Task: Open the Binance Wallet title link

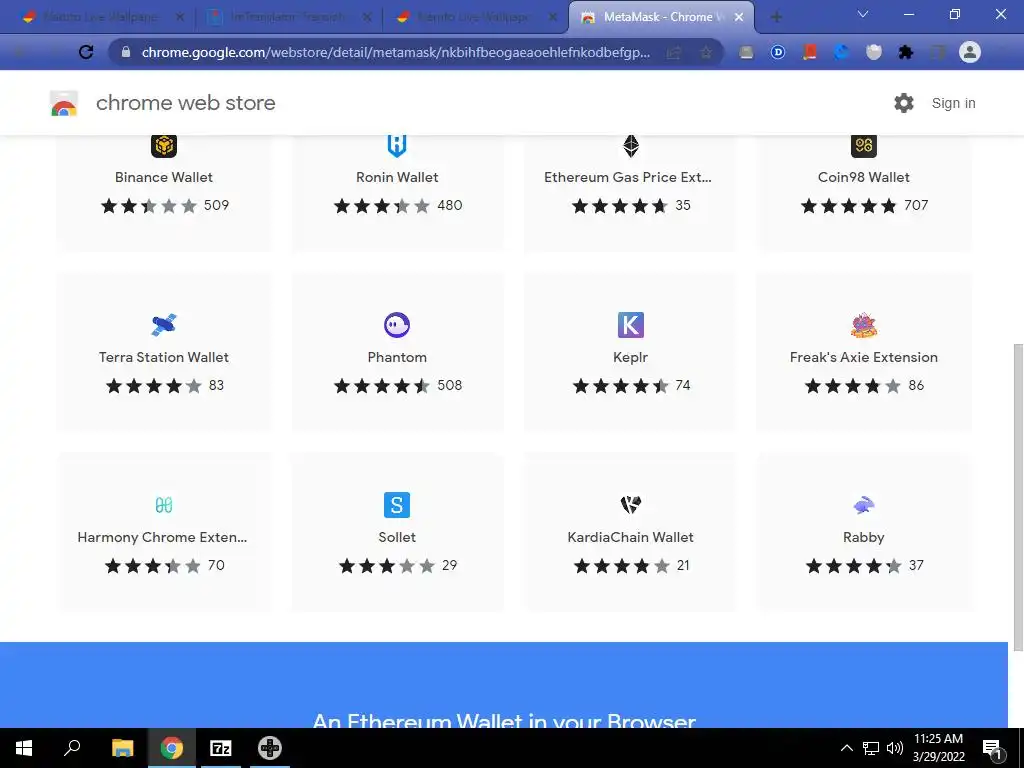Action: (164, 177)
